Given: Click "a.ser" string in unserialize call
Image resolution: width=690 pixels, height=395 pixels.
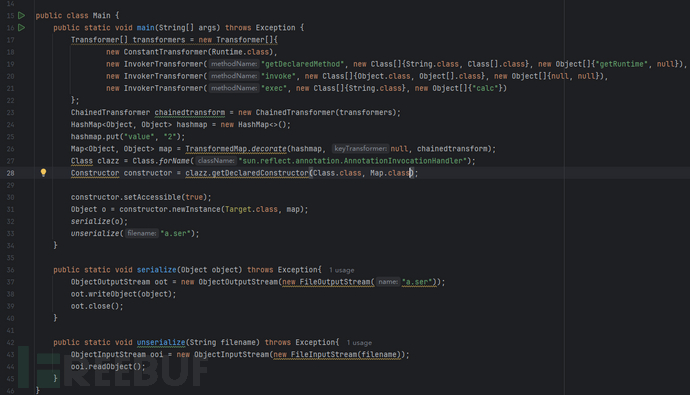Looking at the screenshot, I should (x=175, y=234).
